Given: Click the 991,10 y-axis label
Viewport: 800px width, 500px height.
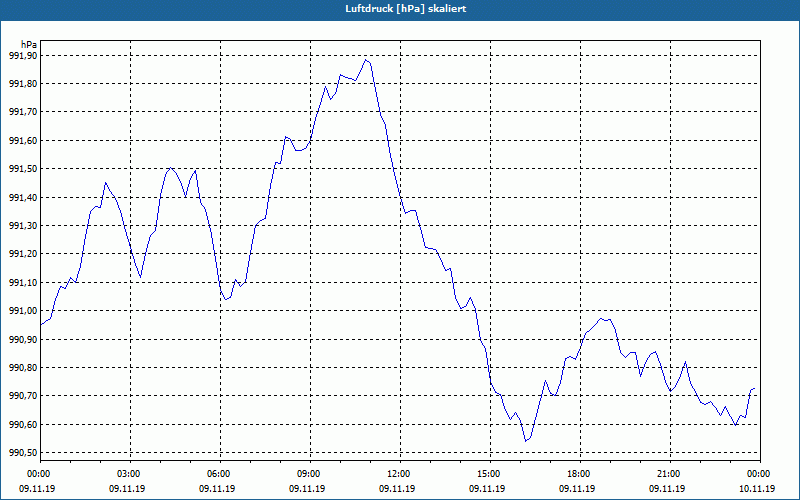Looking at the screenshot, I should tap(23, 283).
